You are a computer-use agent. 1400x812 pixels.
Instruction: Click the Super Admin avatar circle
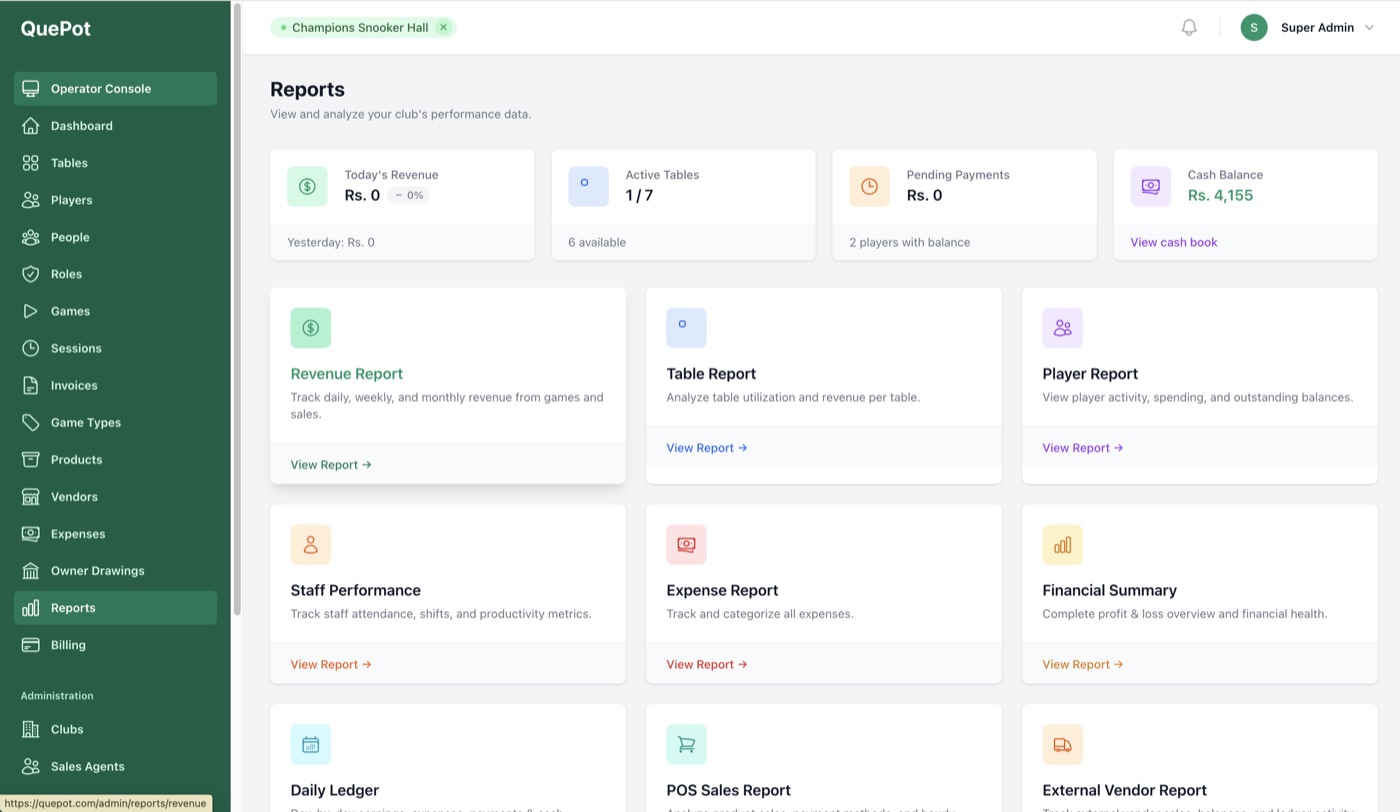pyautogui.click(x=1253, y=28)
